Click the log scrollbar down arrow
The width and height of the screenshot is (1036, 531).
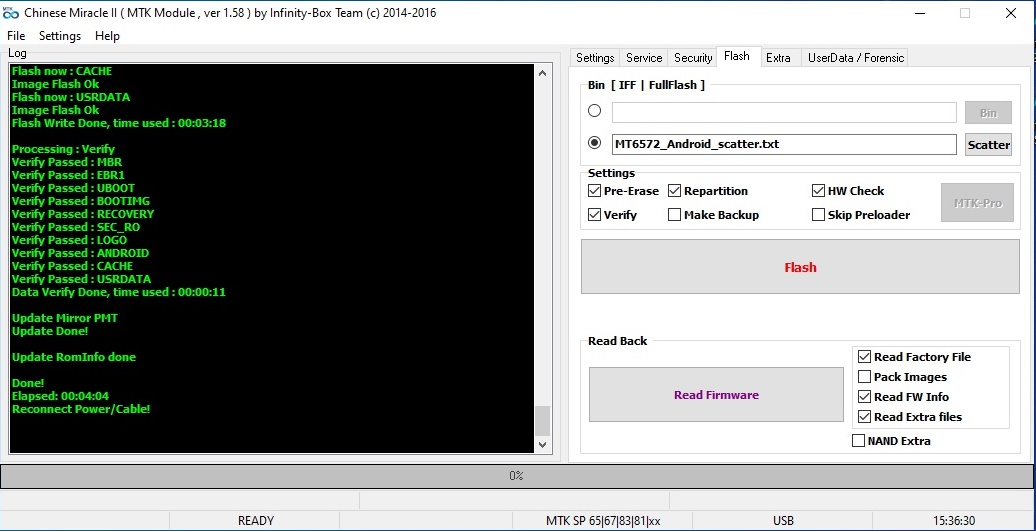tap(543, 445)
